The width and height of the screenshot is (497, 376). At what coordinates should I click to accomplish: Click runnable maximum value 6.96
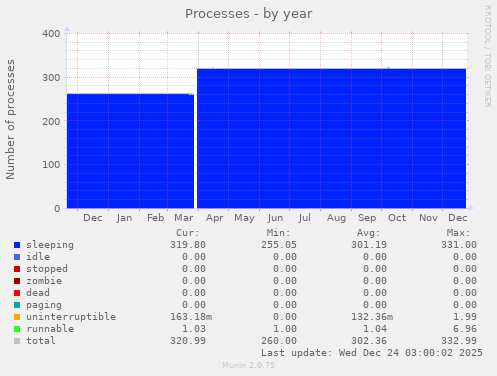tap(465, 329)
